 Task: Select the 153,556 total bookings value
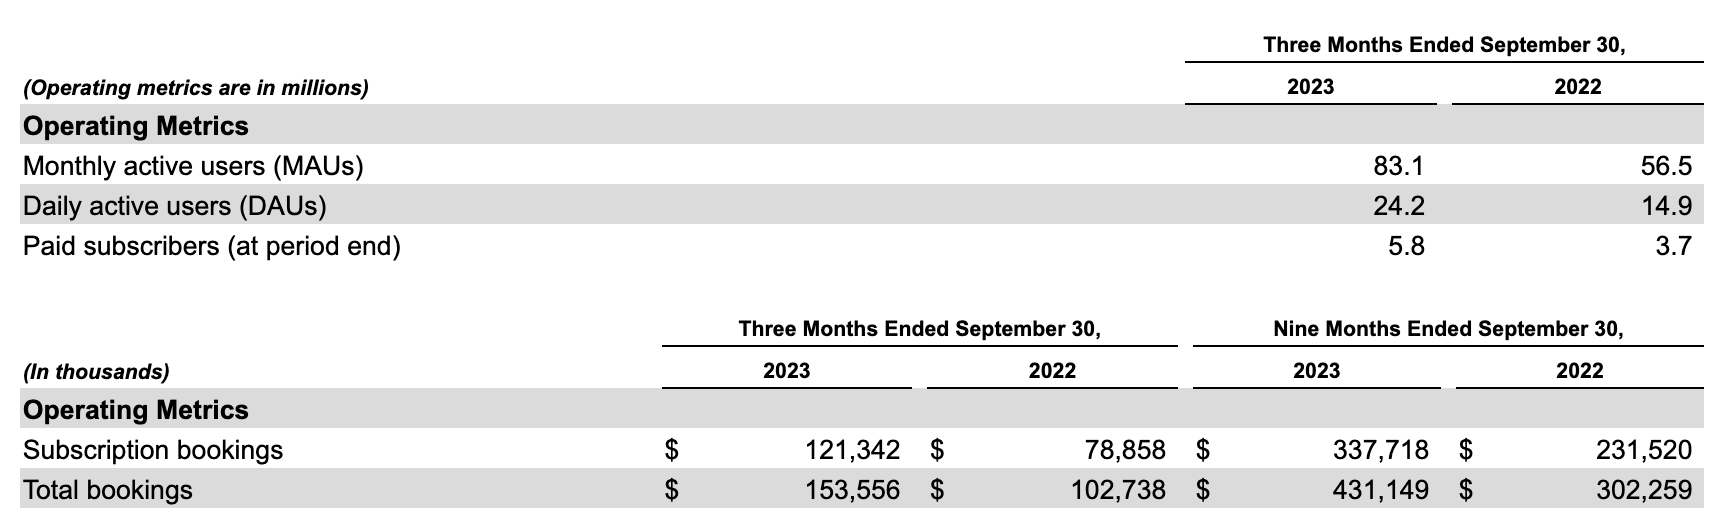tap(852, 490)
